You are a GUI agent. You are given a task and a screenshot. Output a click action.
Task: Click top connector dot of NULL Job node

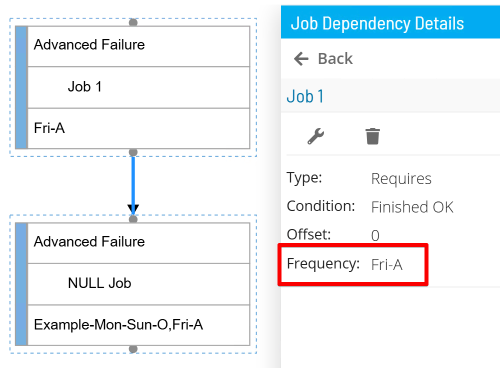(x=133, y=219)
